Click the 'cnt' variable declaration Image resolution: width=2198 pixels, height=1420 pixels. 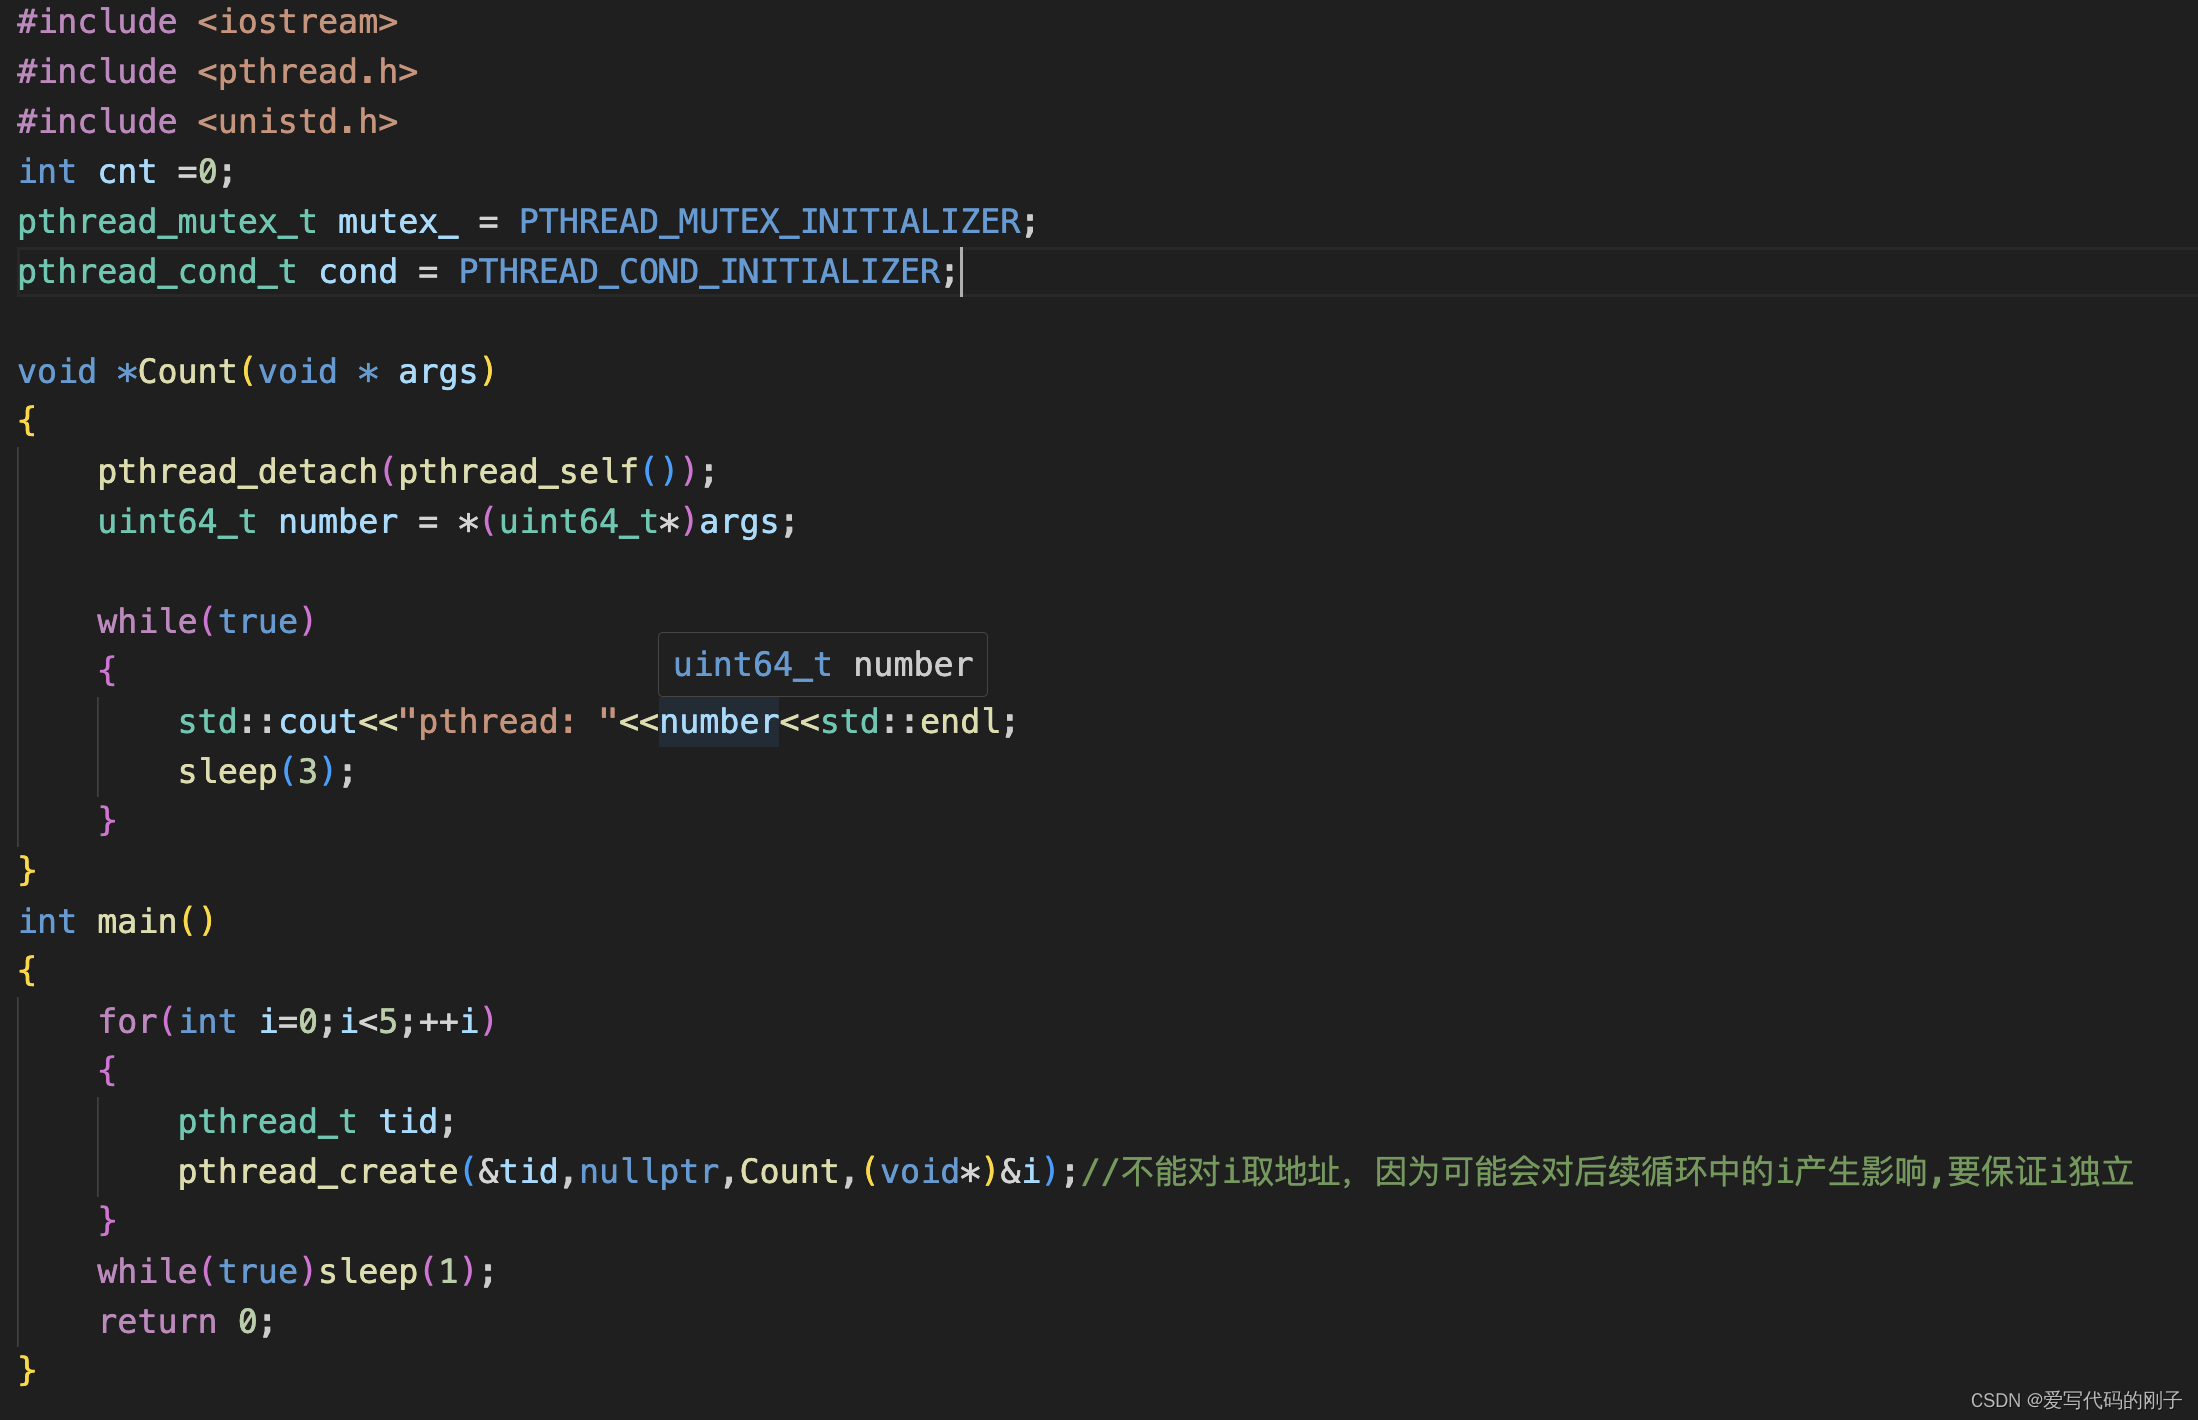coord(127,172)
